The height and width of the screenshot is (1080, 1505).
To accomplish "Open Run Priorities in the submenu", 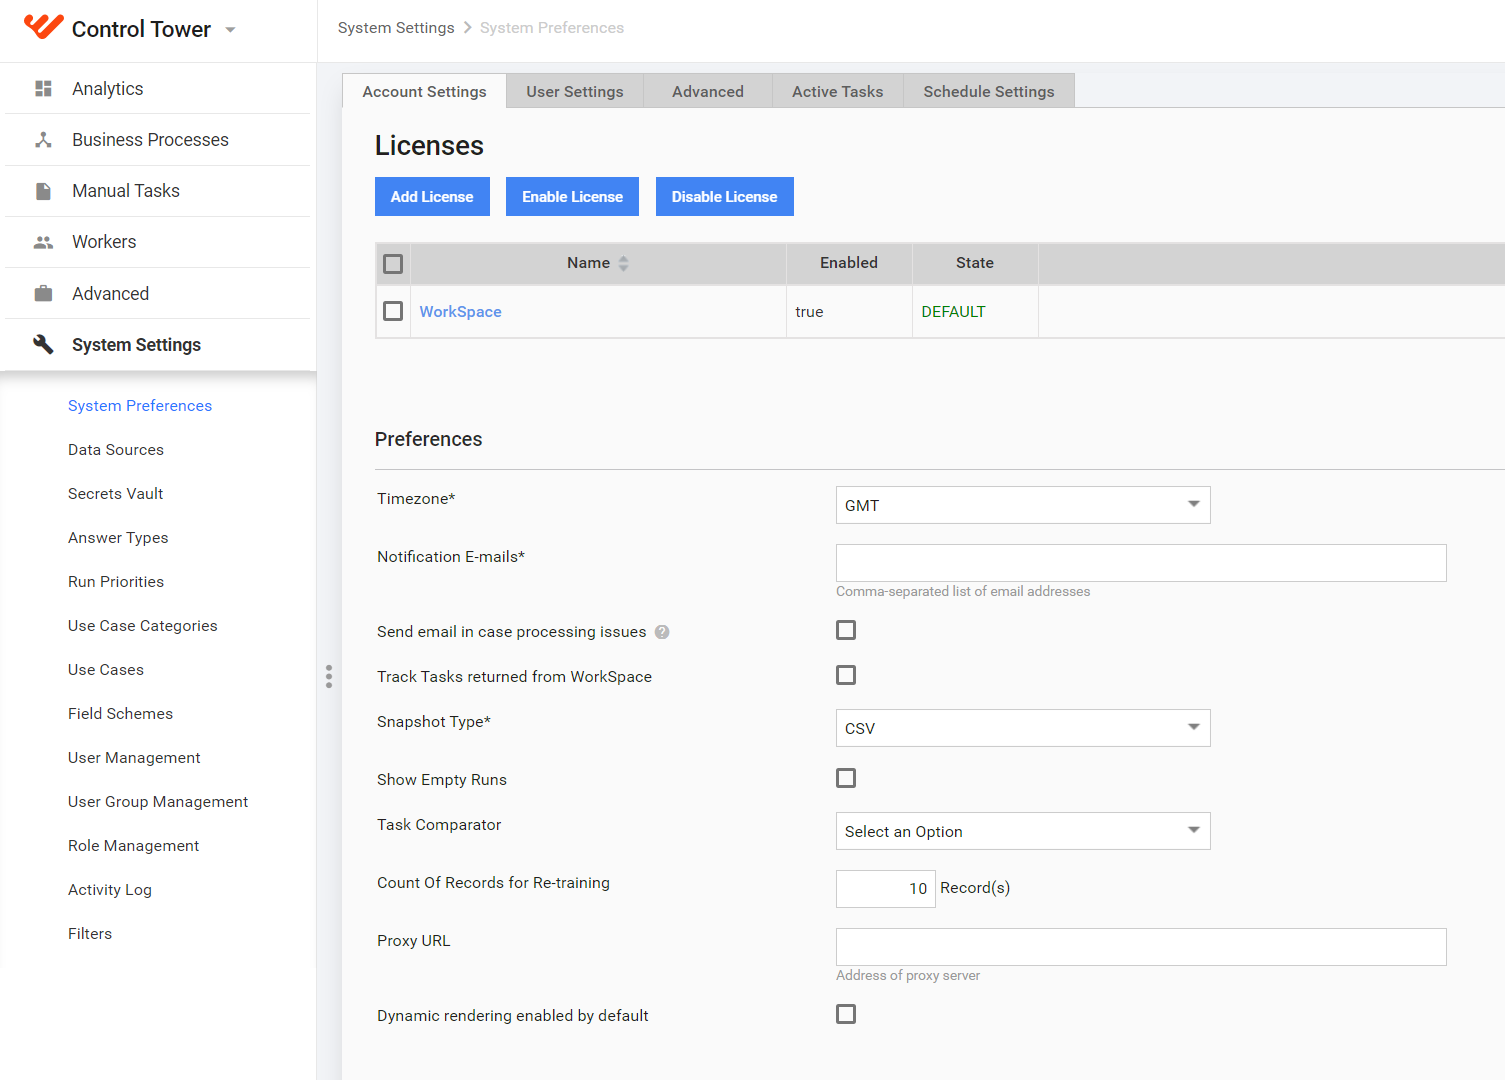I will click(116, 582).
